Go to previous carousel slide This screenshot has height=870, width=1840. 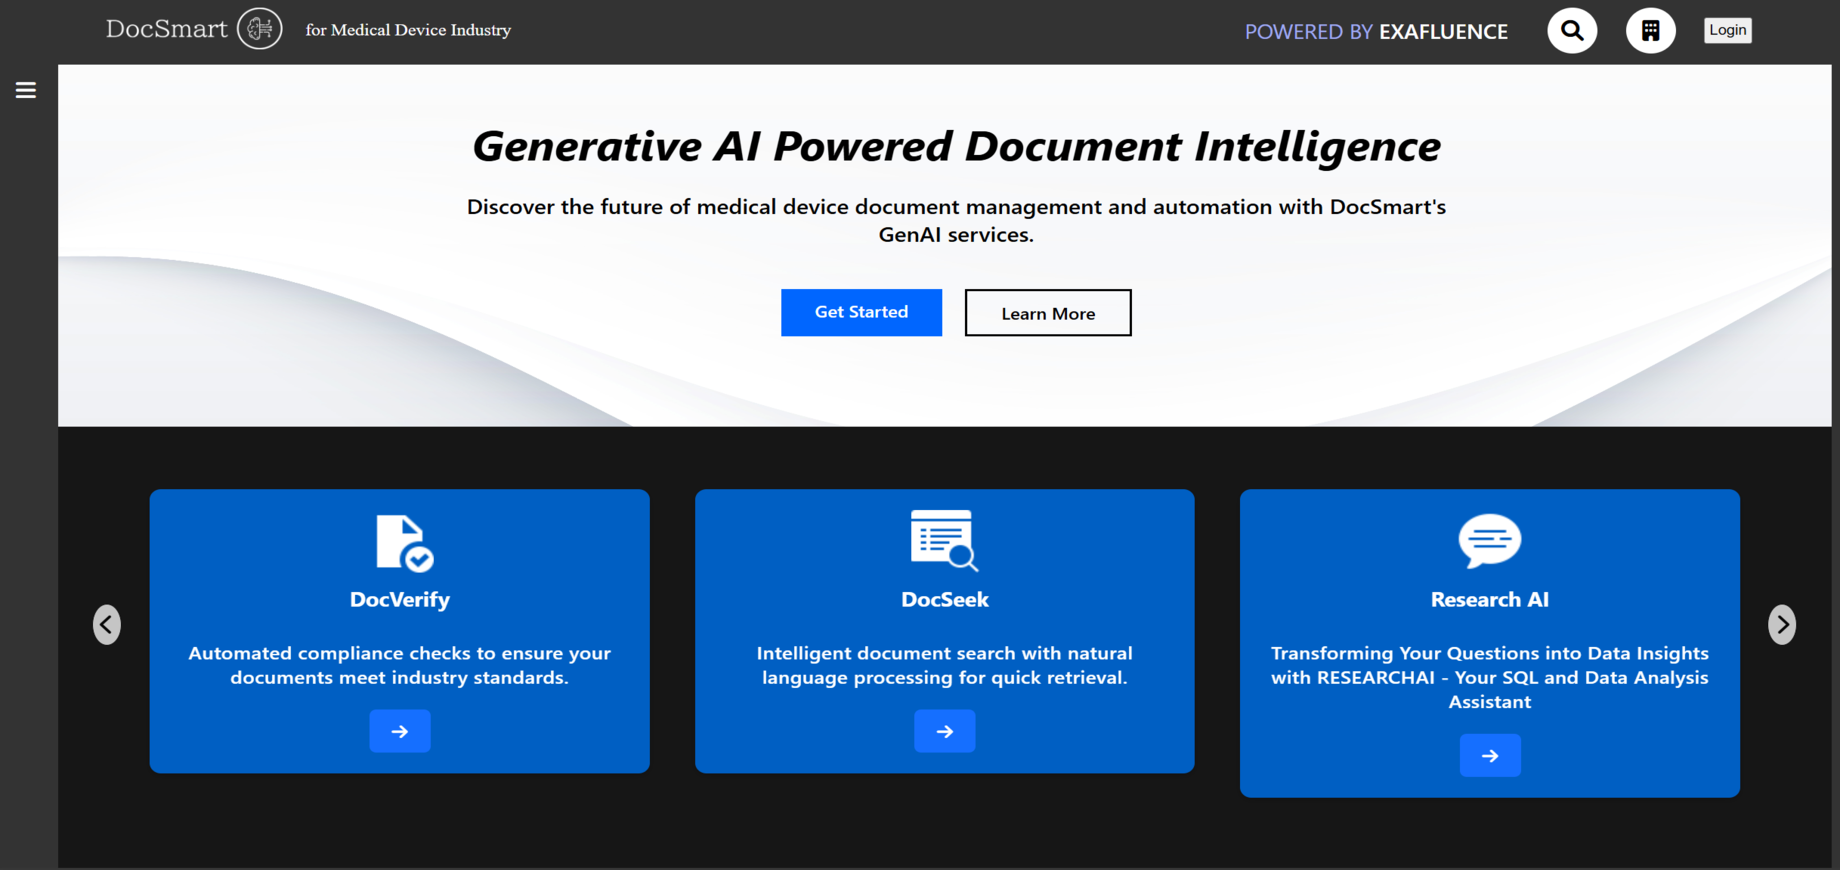[x=107, y=625]
